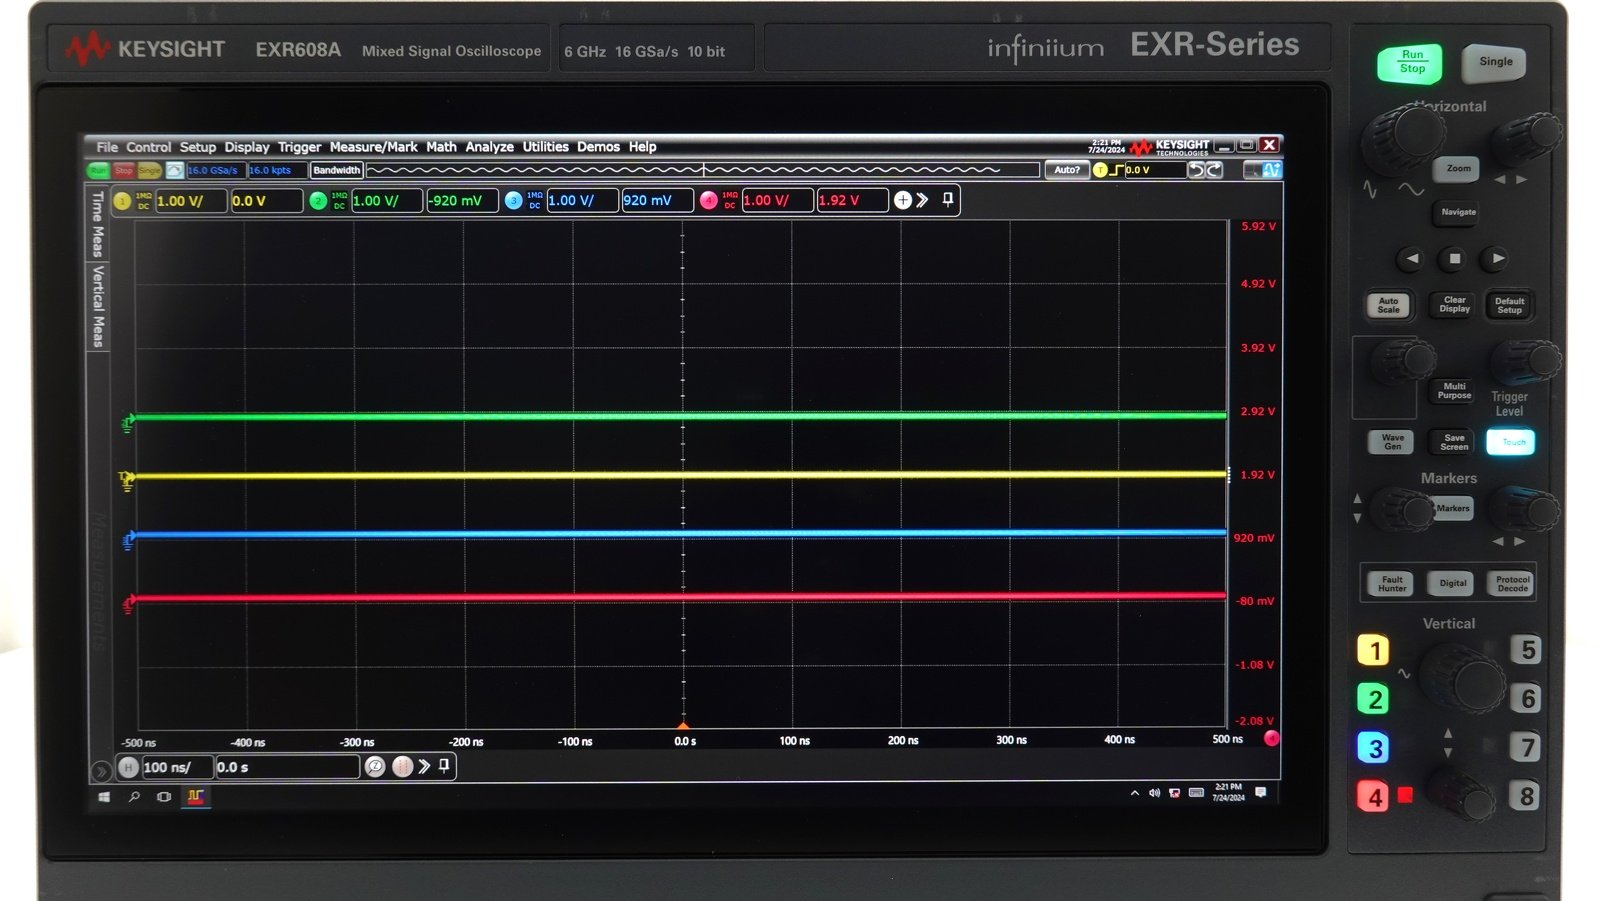
Task: Click the Windows Start button
Action: pos(104,797)
